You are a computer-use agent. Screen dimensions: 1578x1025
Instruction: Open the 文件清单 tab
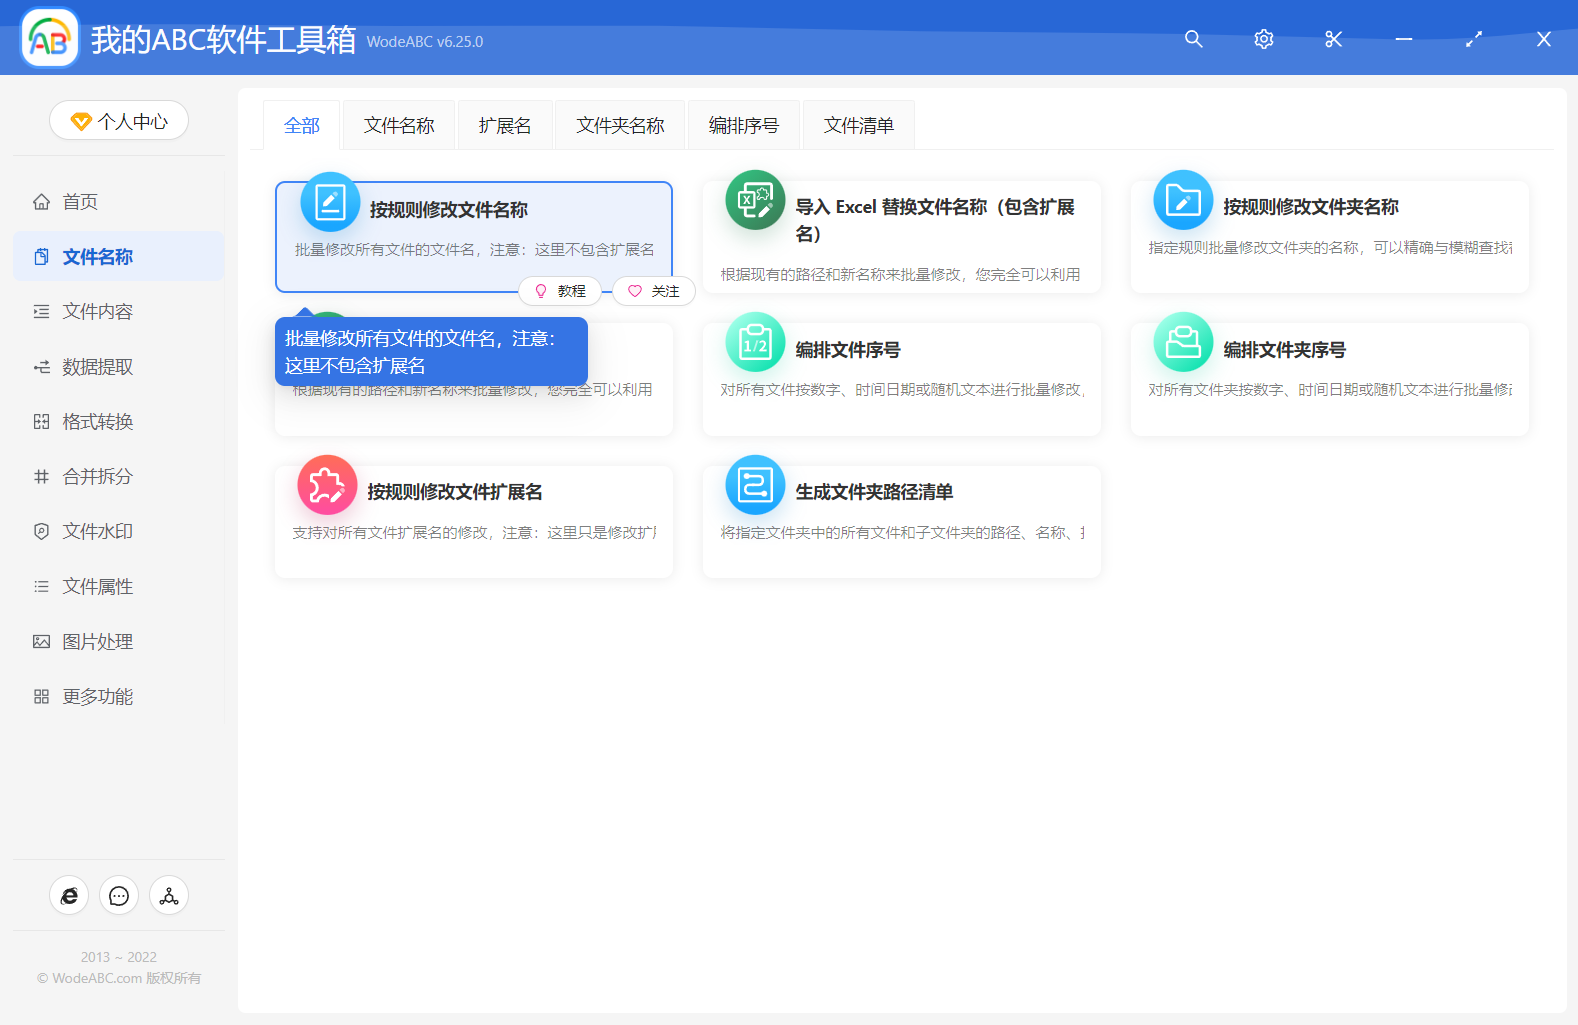point(858,126)
